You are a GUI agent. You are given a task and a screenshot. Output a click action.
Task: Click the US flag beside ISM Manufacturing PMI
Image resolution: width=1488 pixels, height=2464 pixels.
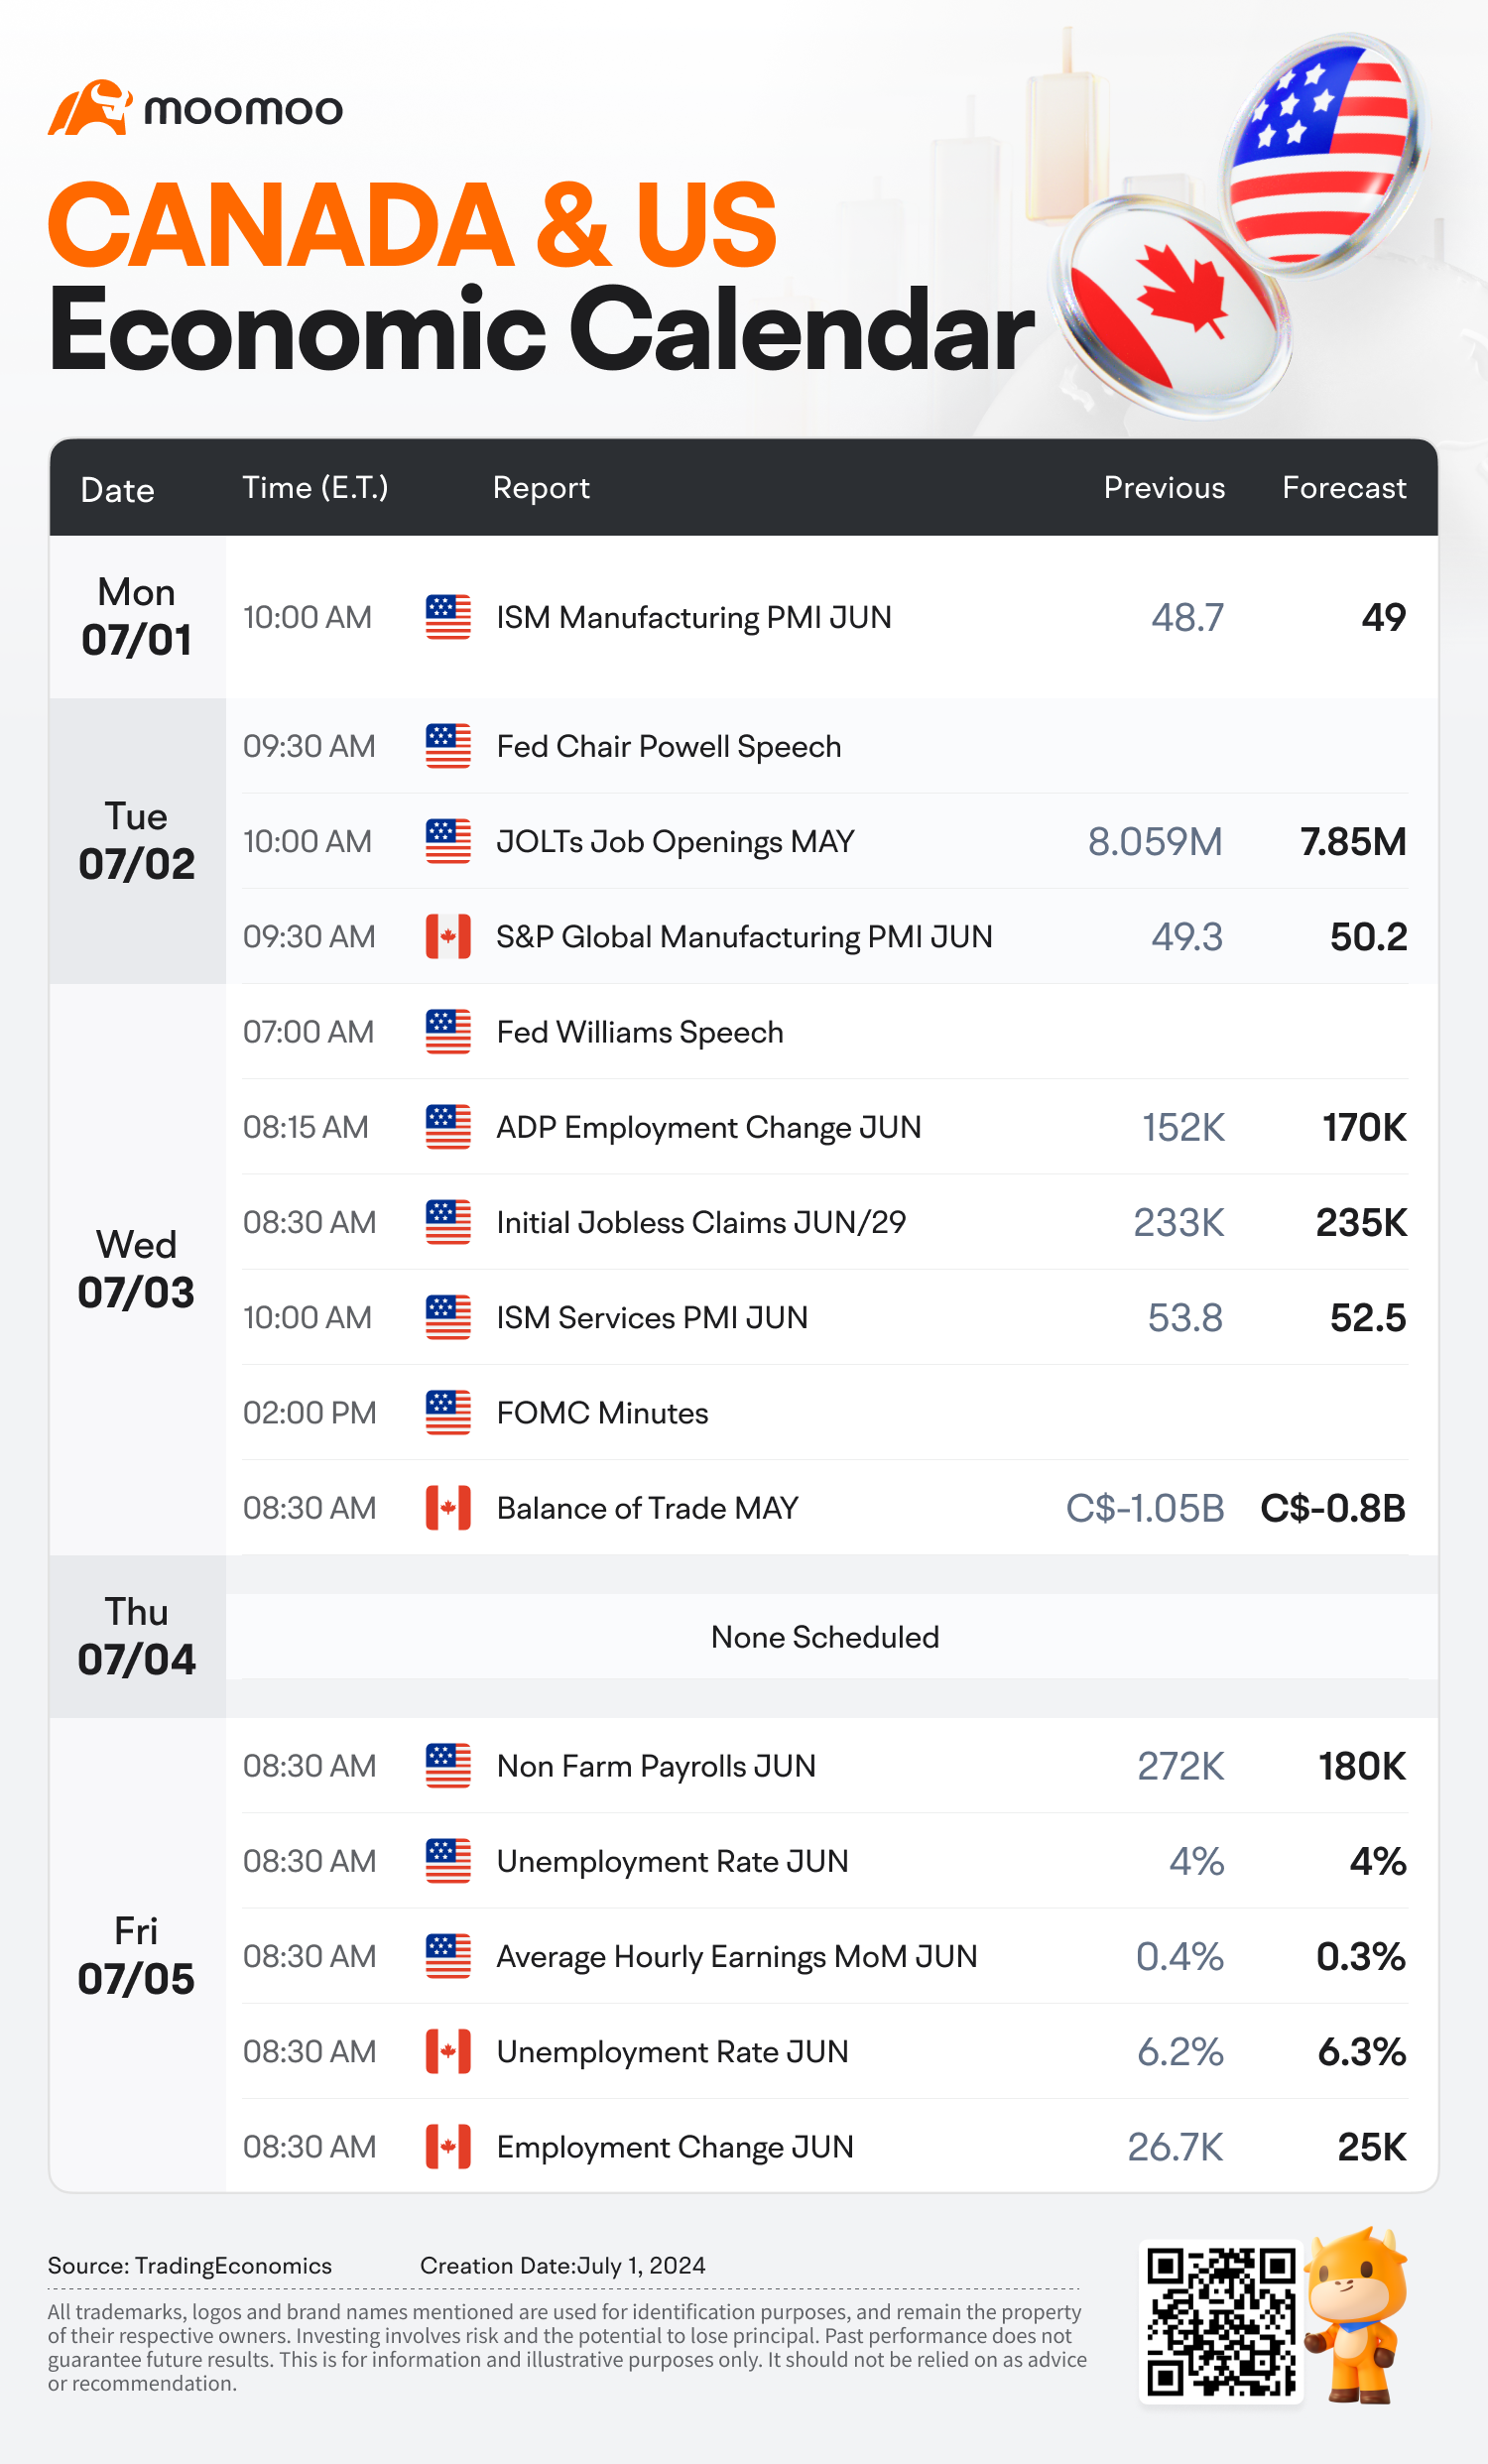(448, 617)
